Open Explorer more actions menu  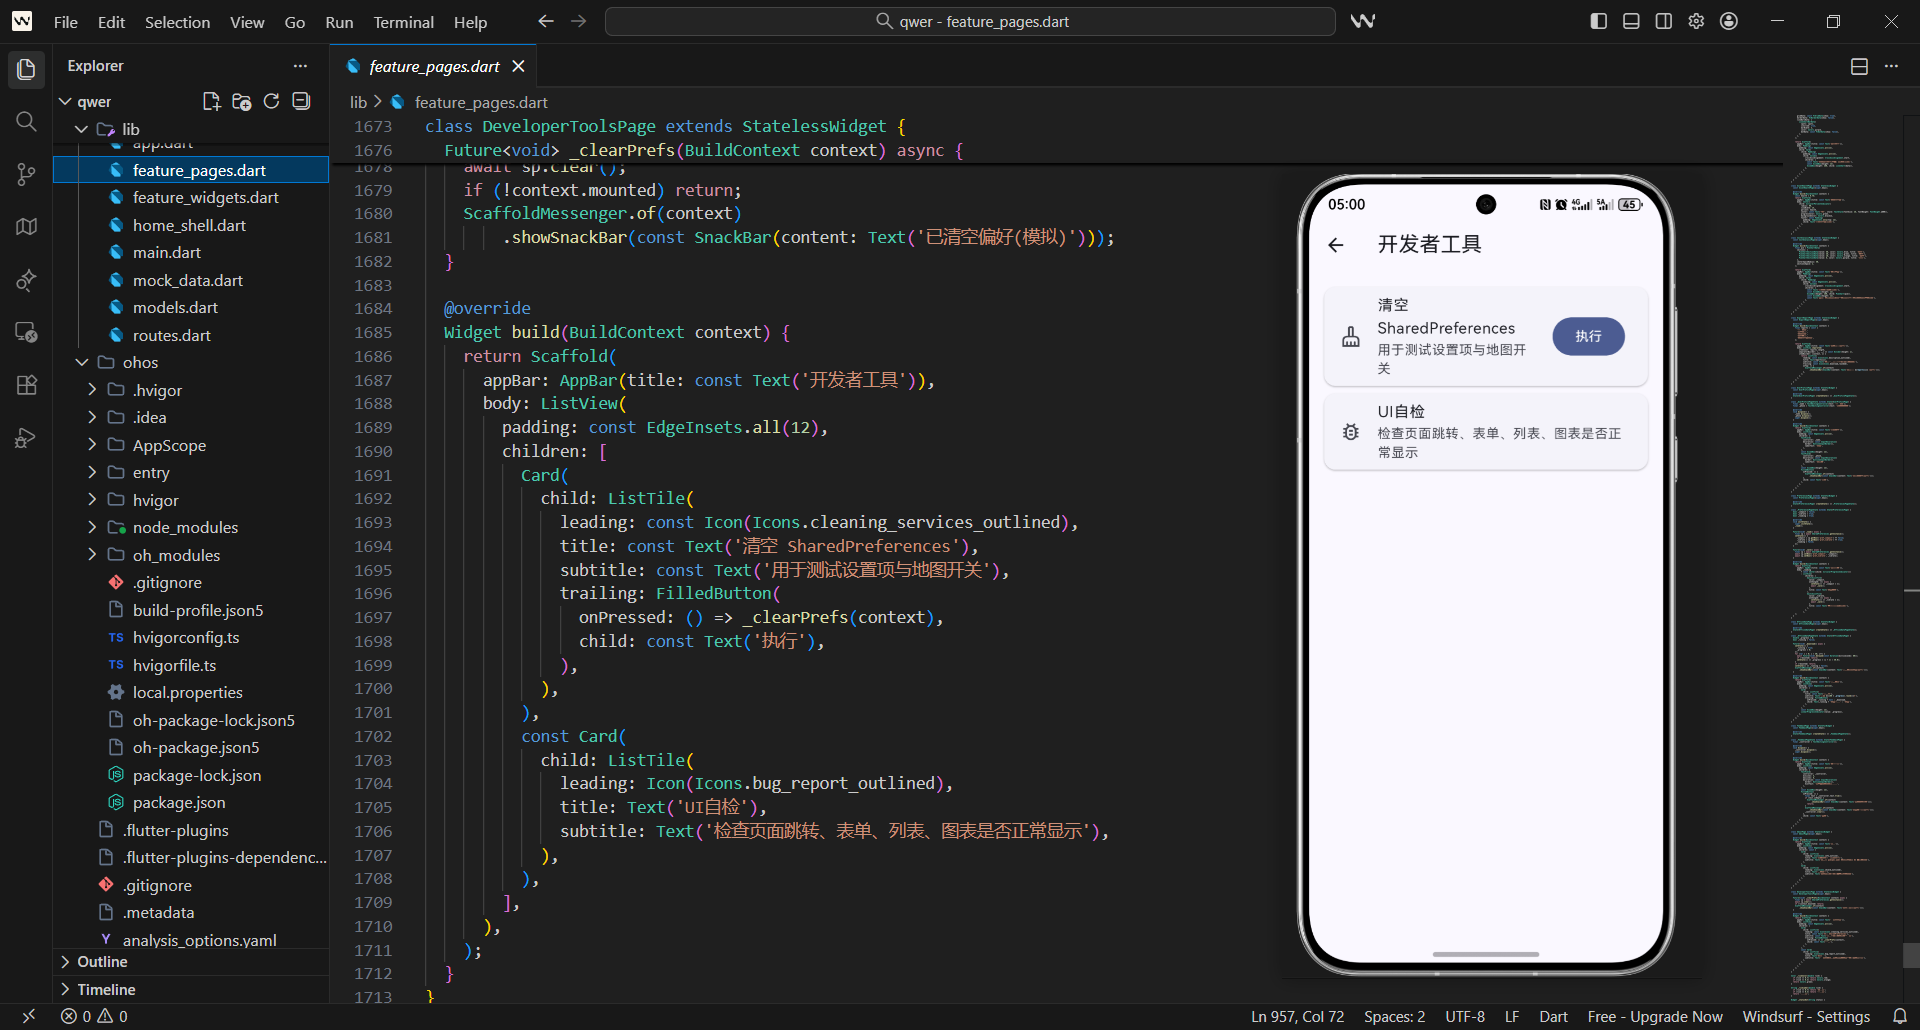click(300, 66)
